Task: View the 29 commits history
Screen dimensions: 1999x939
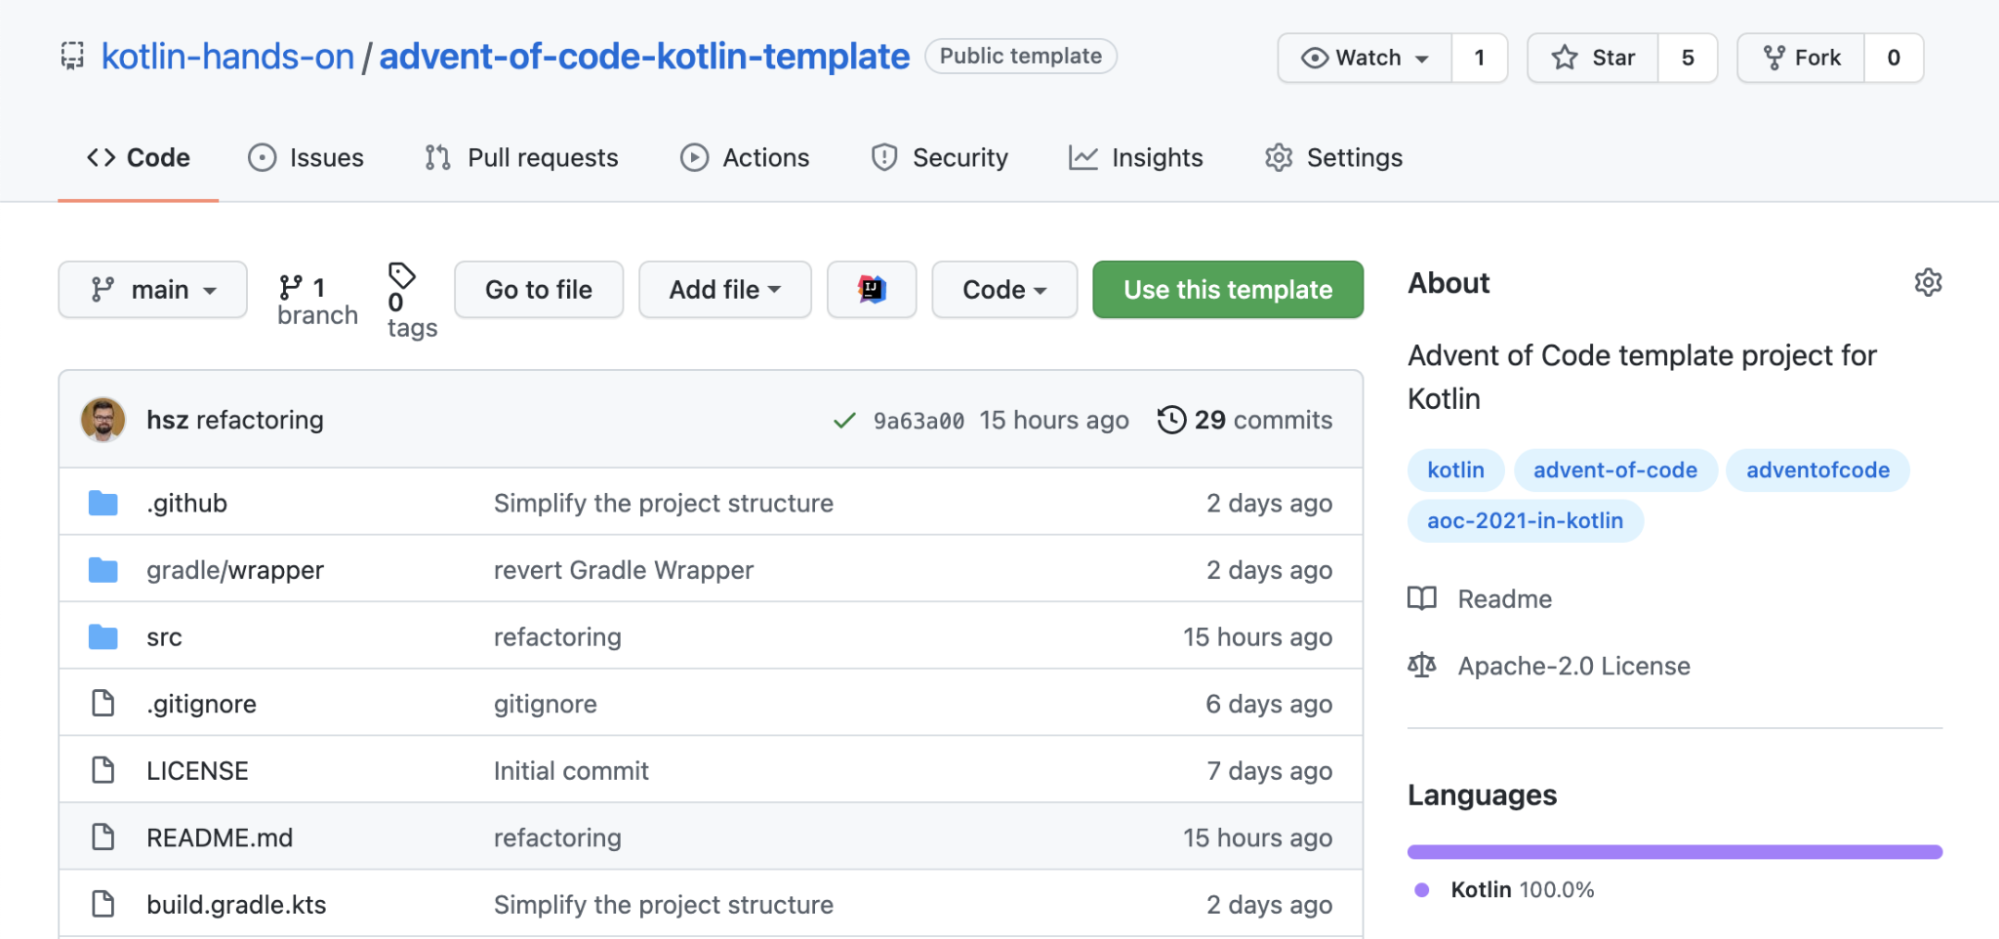Action: [x=1245, y=420]
